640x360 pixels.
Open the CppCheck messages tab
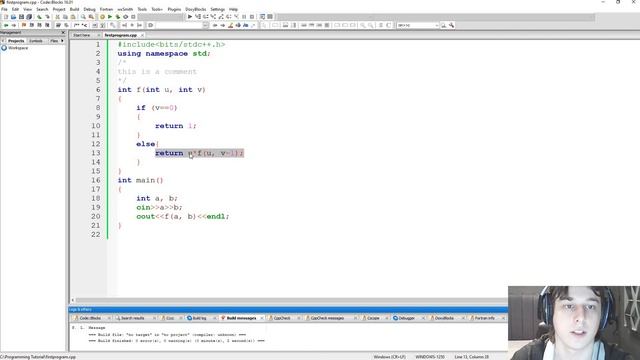click(x=327, y=318)
